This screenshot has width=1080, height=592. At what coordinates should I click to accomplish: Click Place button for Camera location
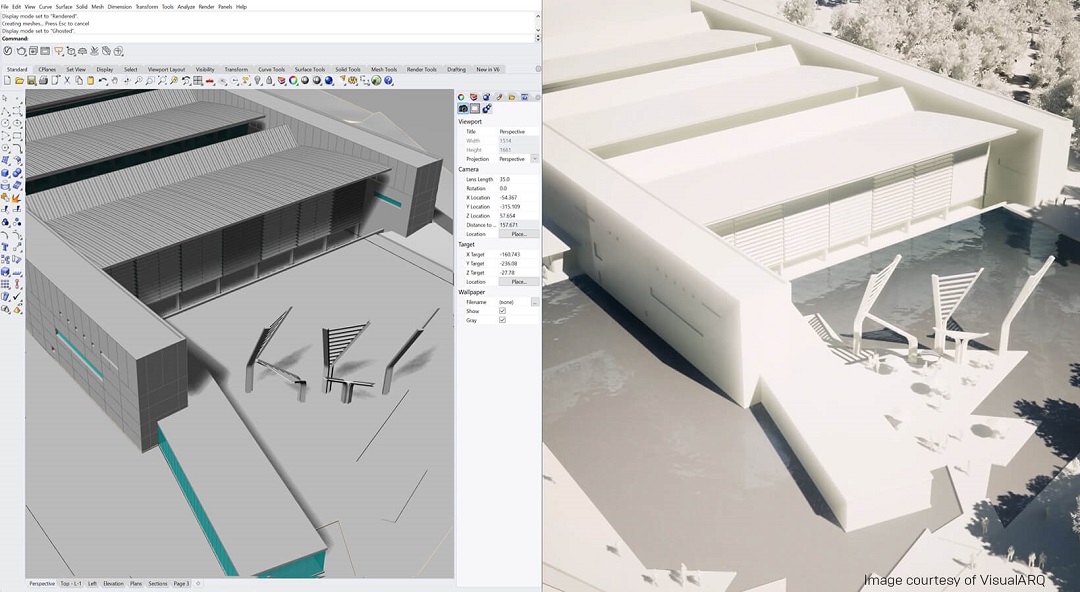point(518,234)
